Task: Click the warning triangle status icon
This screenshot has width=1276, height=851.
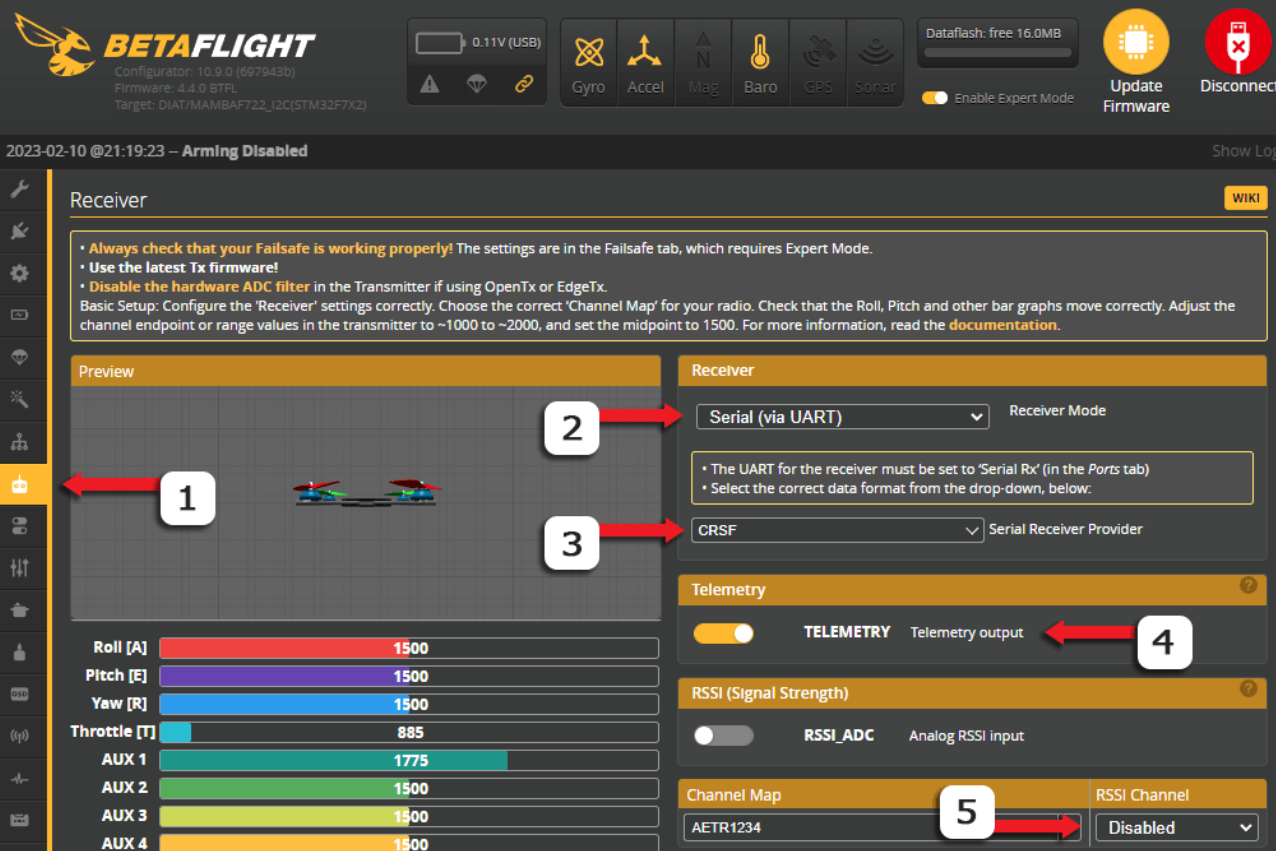Action: tap(430, 85)
